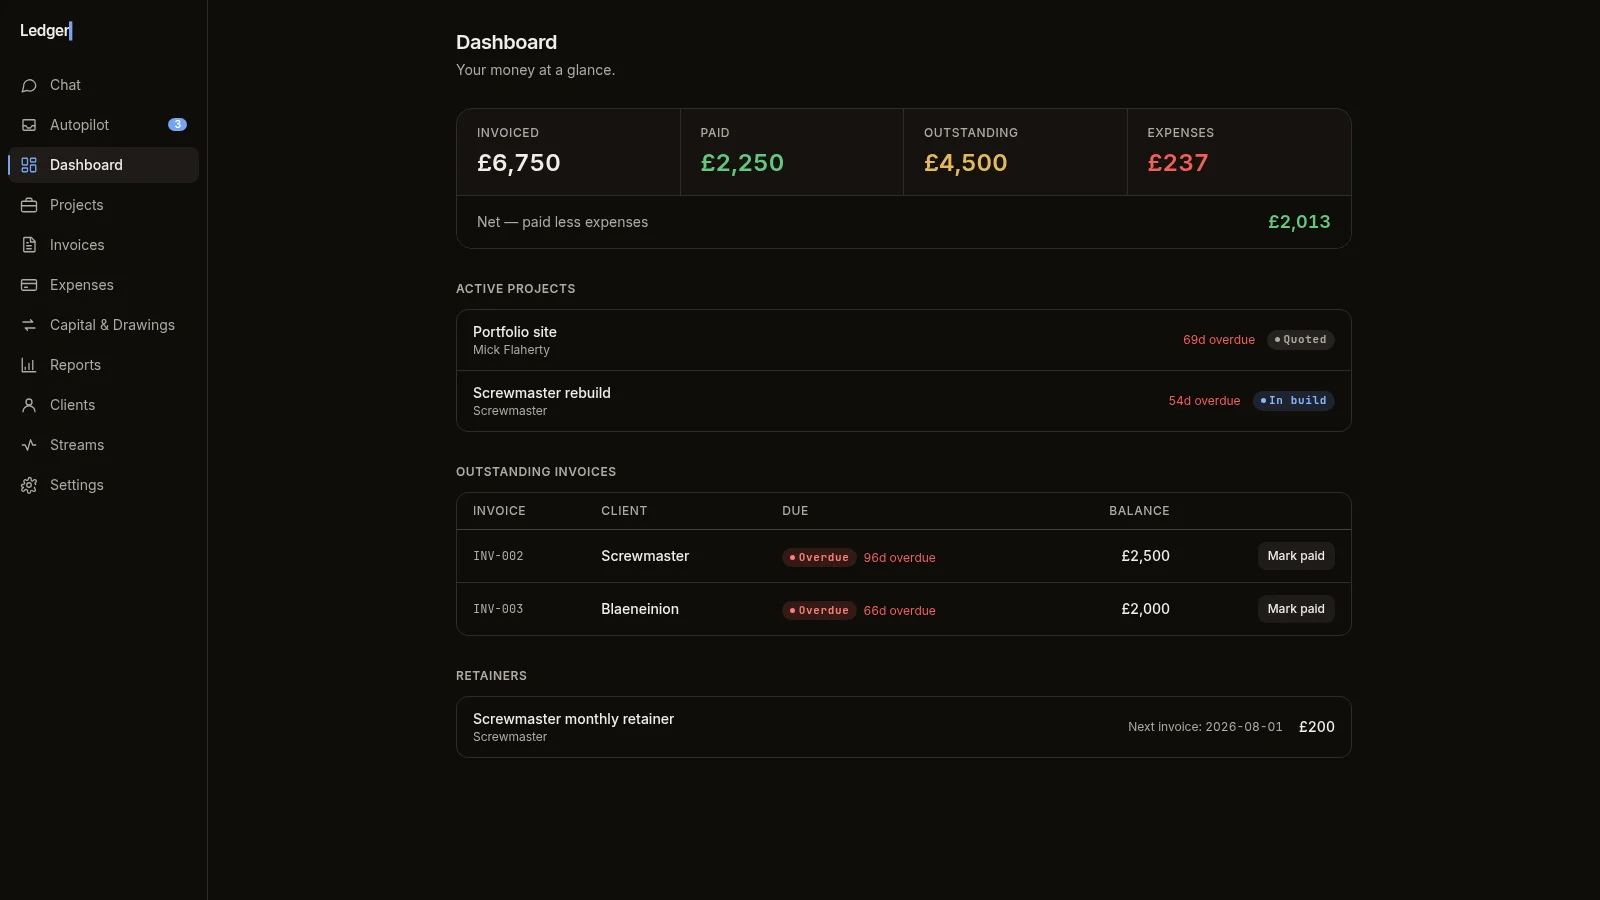Click the Quoted status badge

(1301, 340)
